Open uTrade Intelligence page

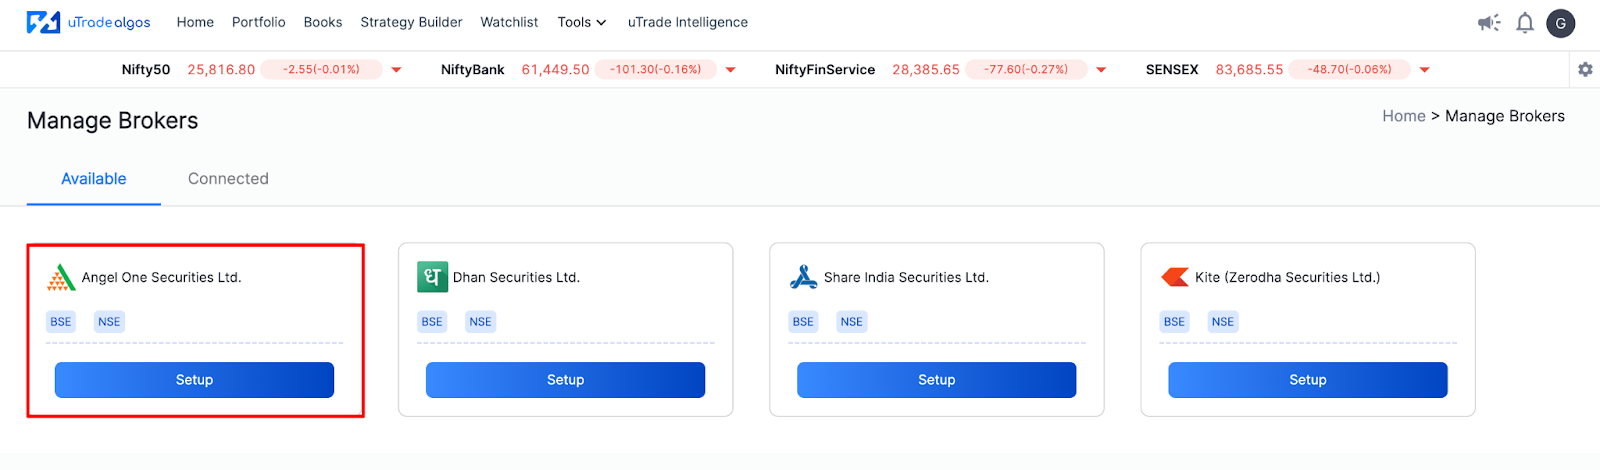[x=688, y=22]
